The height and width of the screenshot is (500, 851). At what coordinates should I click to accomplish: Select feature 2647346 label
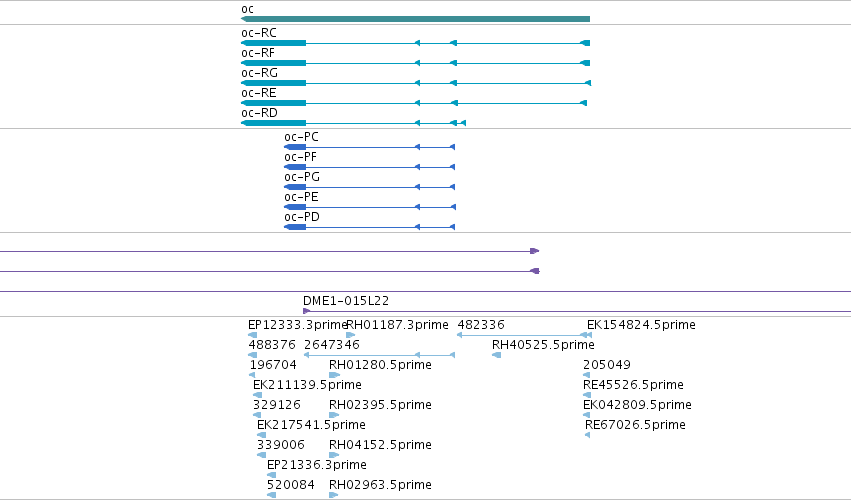[332, 345]
